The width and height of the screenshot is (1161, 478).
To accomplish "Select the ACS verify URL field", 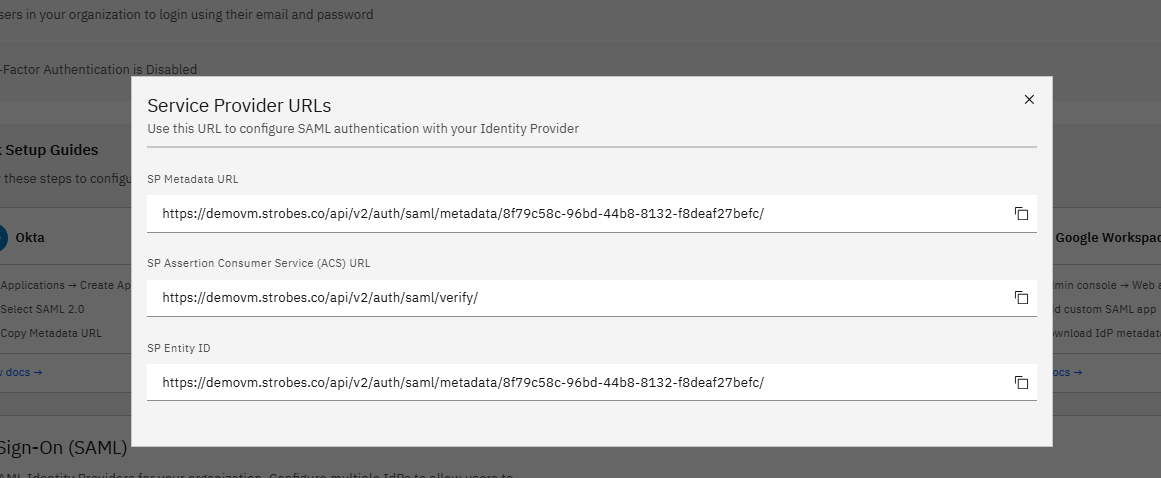I will 592,297.
